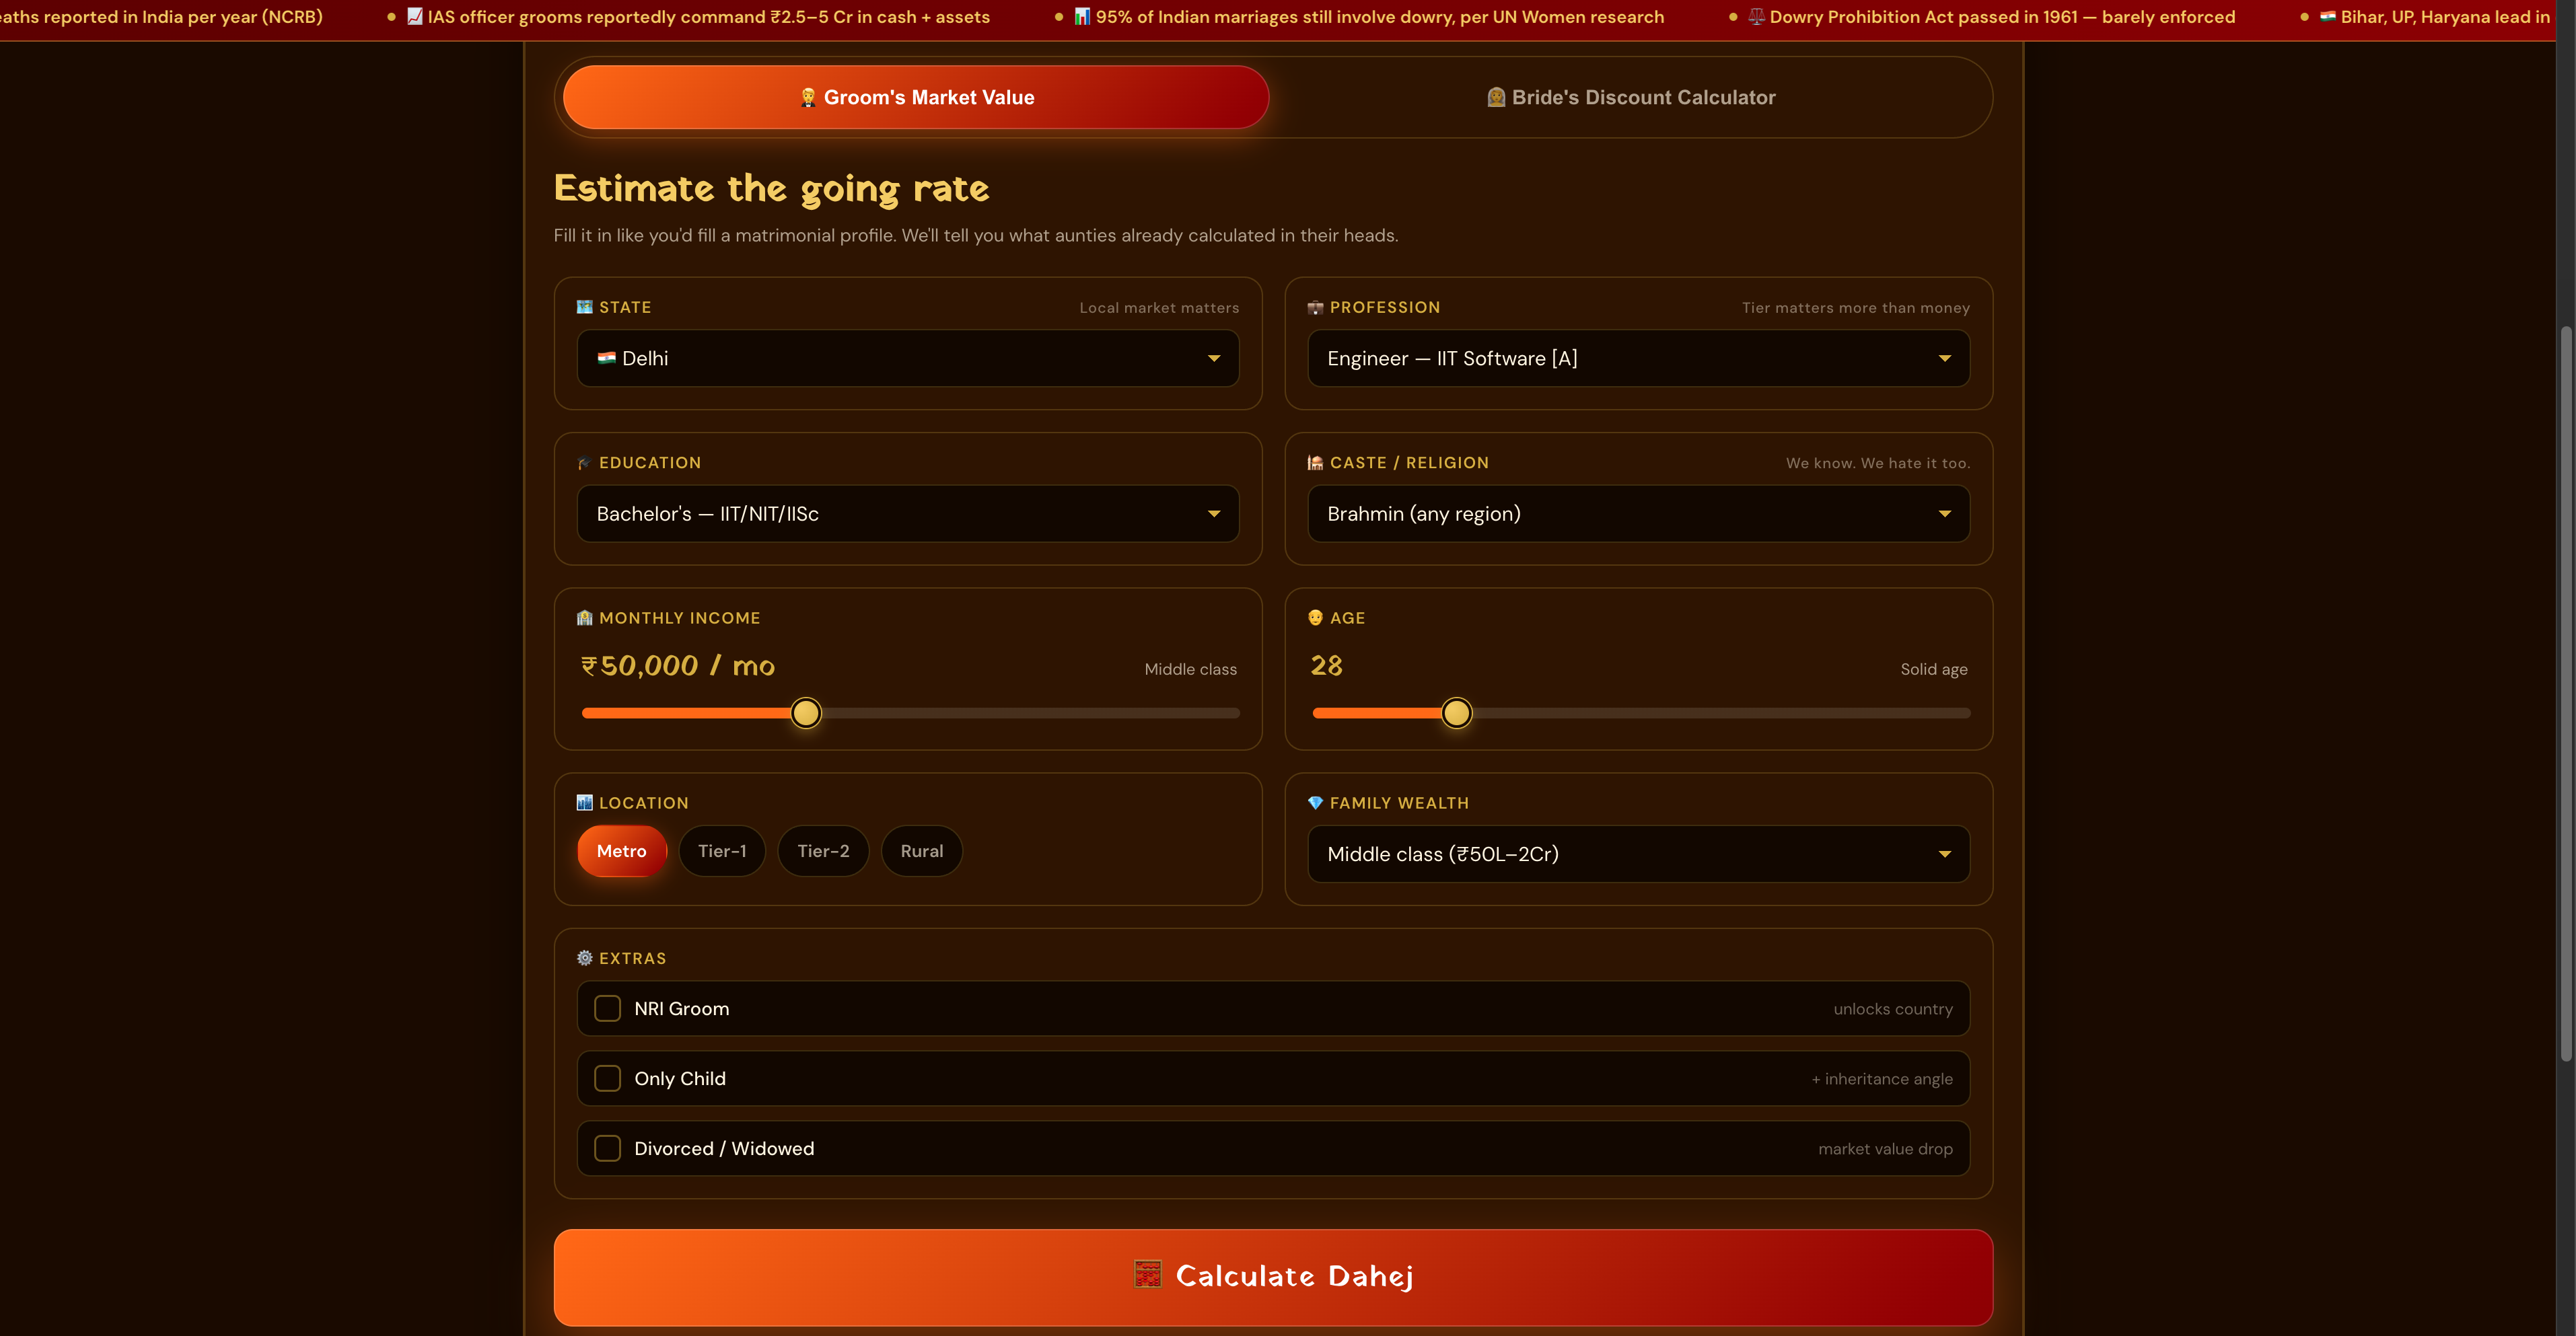
Task: Click the Extras gear icon
Action: pyautogui.click(x=585, y=958)
